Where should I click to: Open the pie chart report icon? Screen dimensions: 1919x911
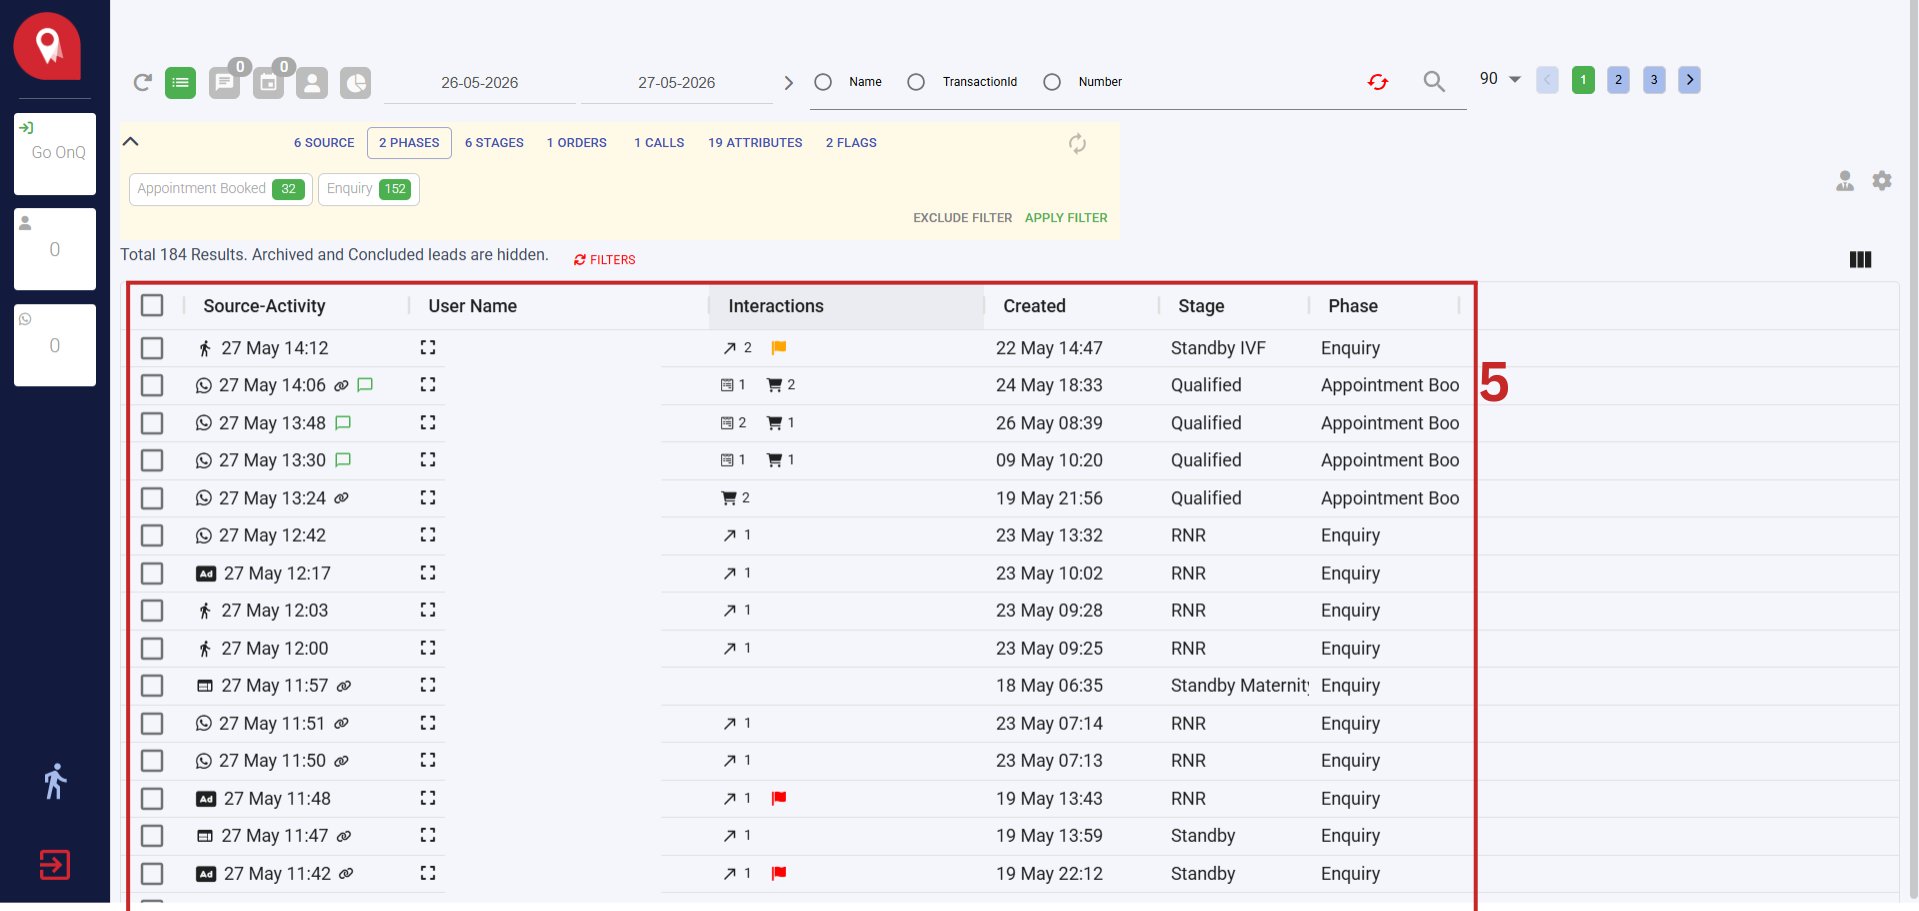[355, 82]
